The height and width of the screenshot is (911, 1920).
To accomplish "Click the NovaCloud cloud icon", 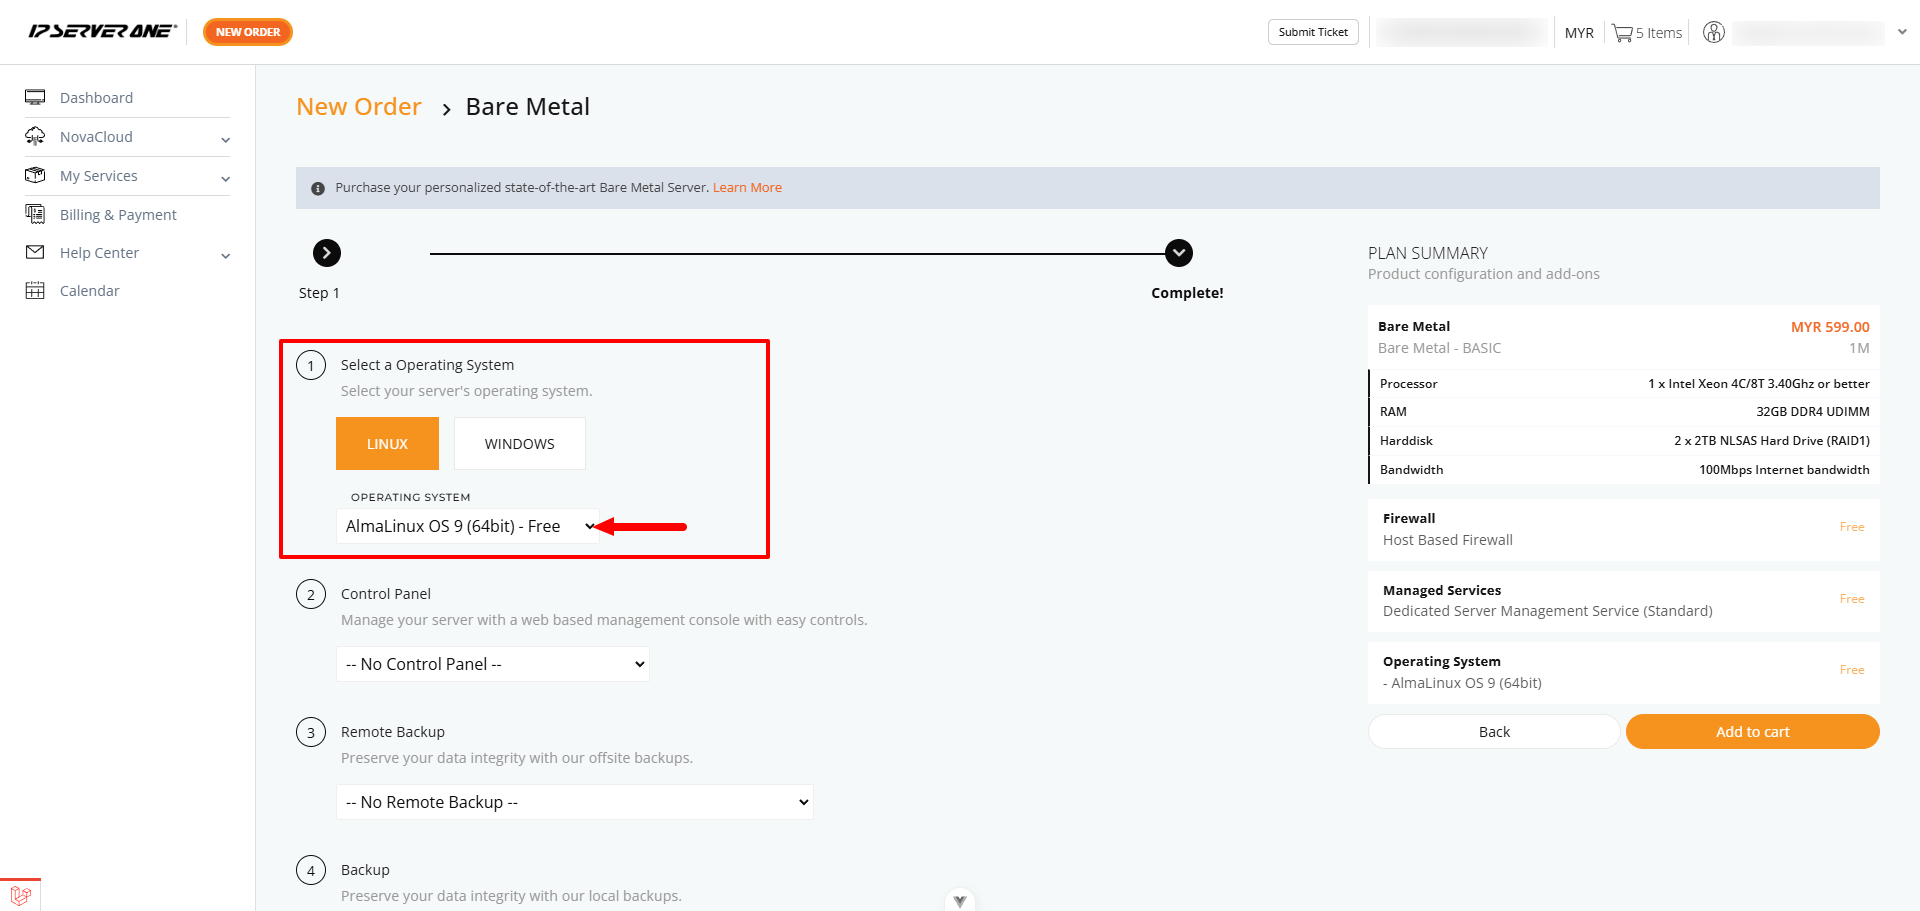I will tap(35, 136).
